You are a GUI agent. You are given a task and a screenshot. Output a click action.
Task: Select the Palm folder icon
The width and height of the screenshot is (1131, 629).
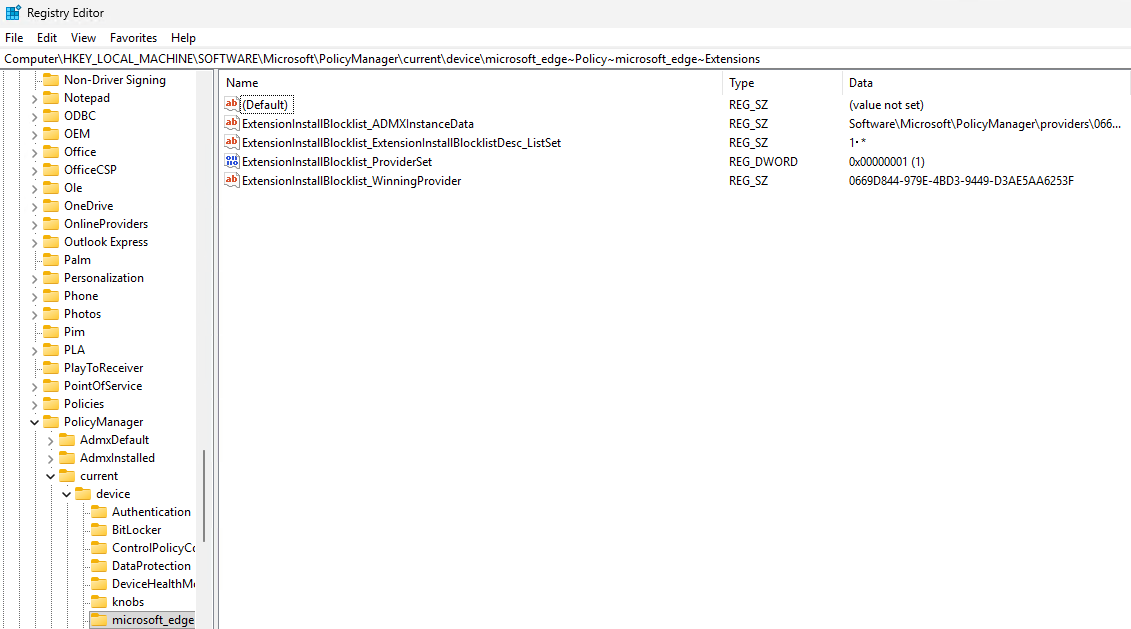click(51, 260)
